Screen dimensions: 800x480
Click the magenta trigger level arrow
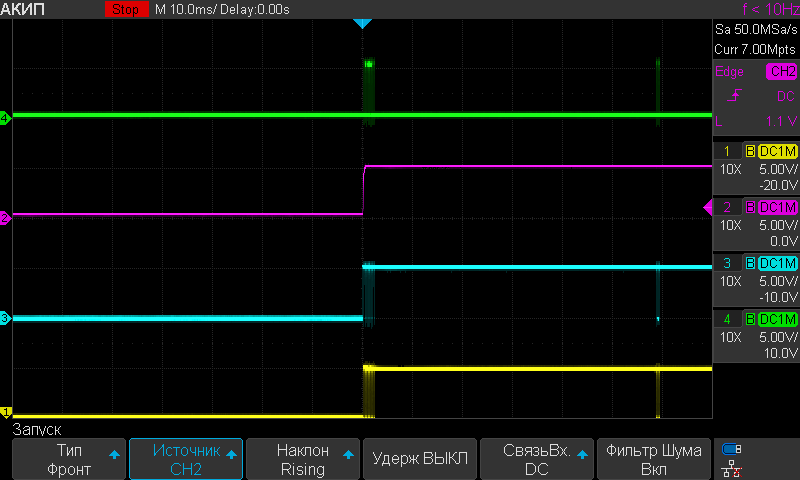pos(708,208)
